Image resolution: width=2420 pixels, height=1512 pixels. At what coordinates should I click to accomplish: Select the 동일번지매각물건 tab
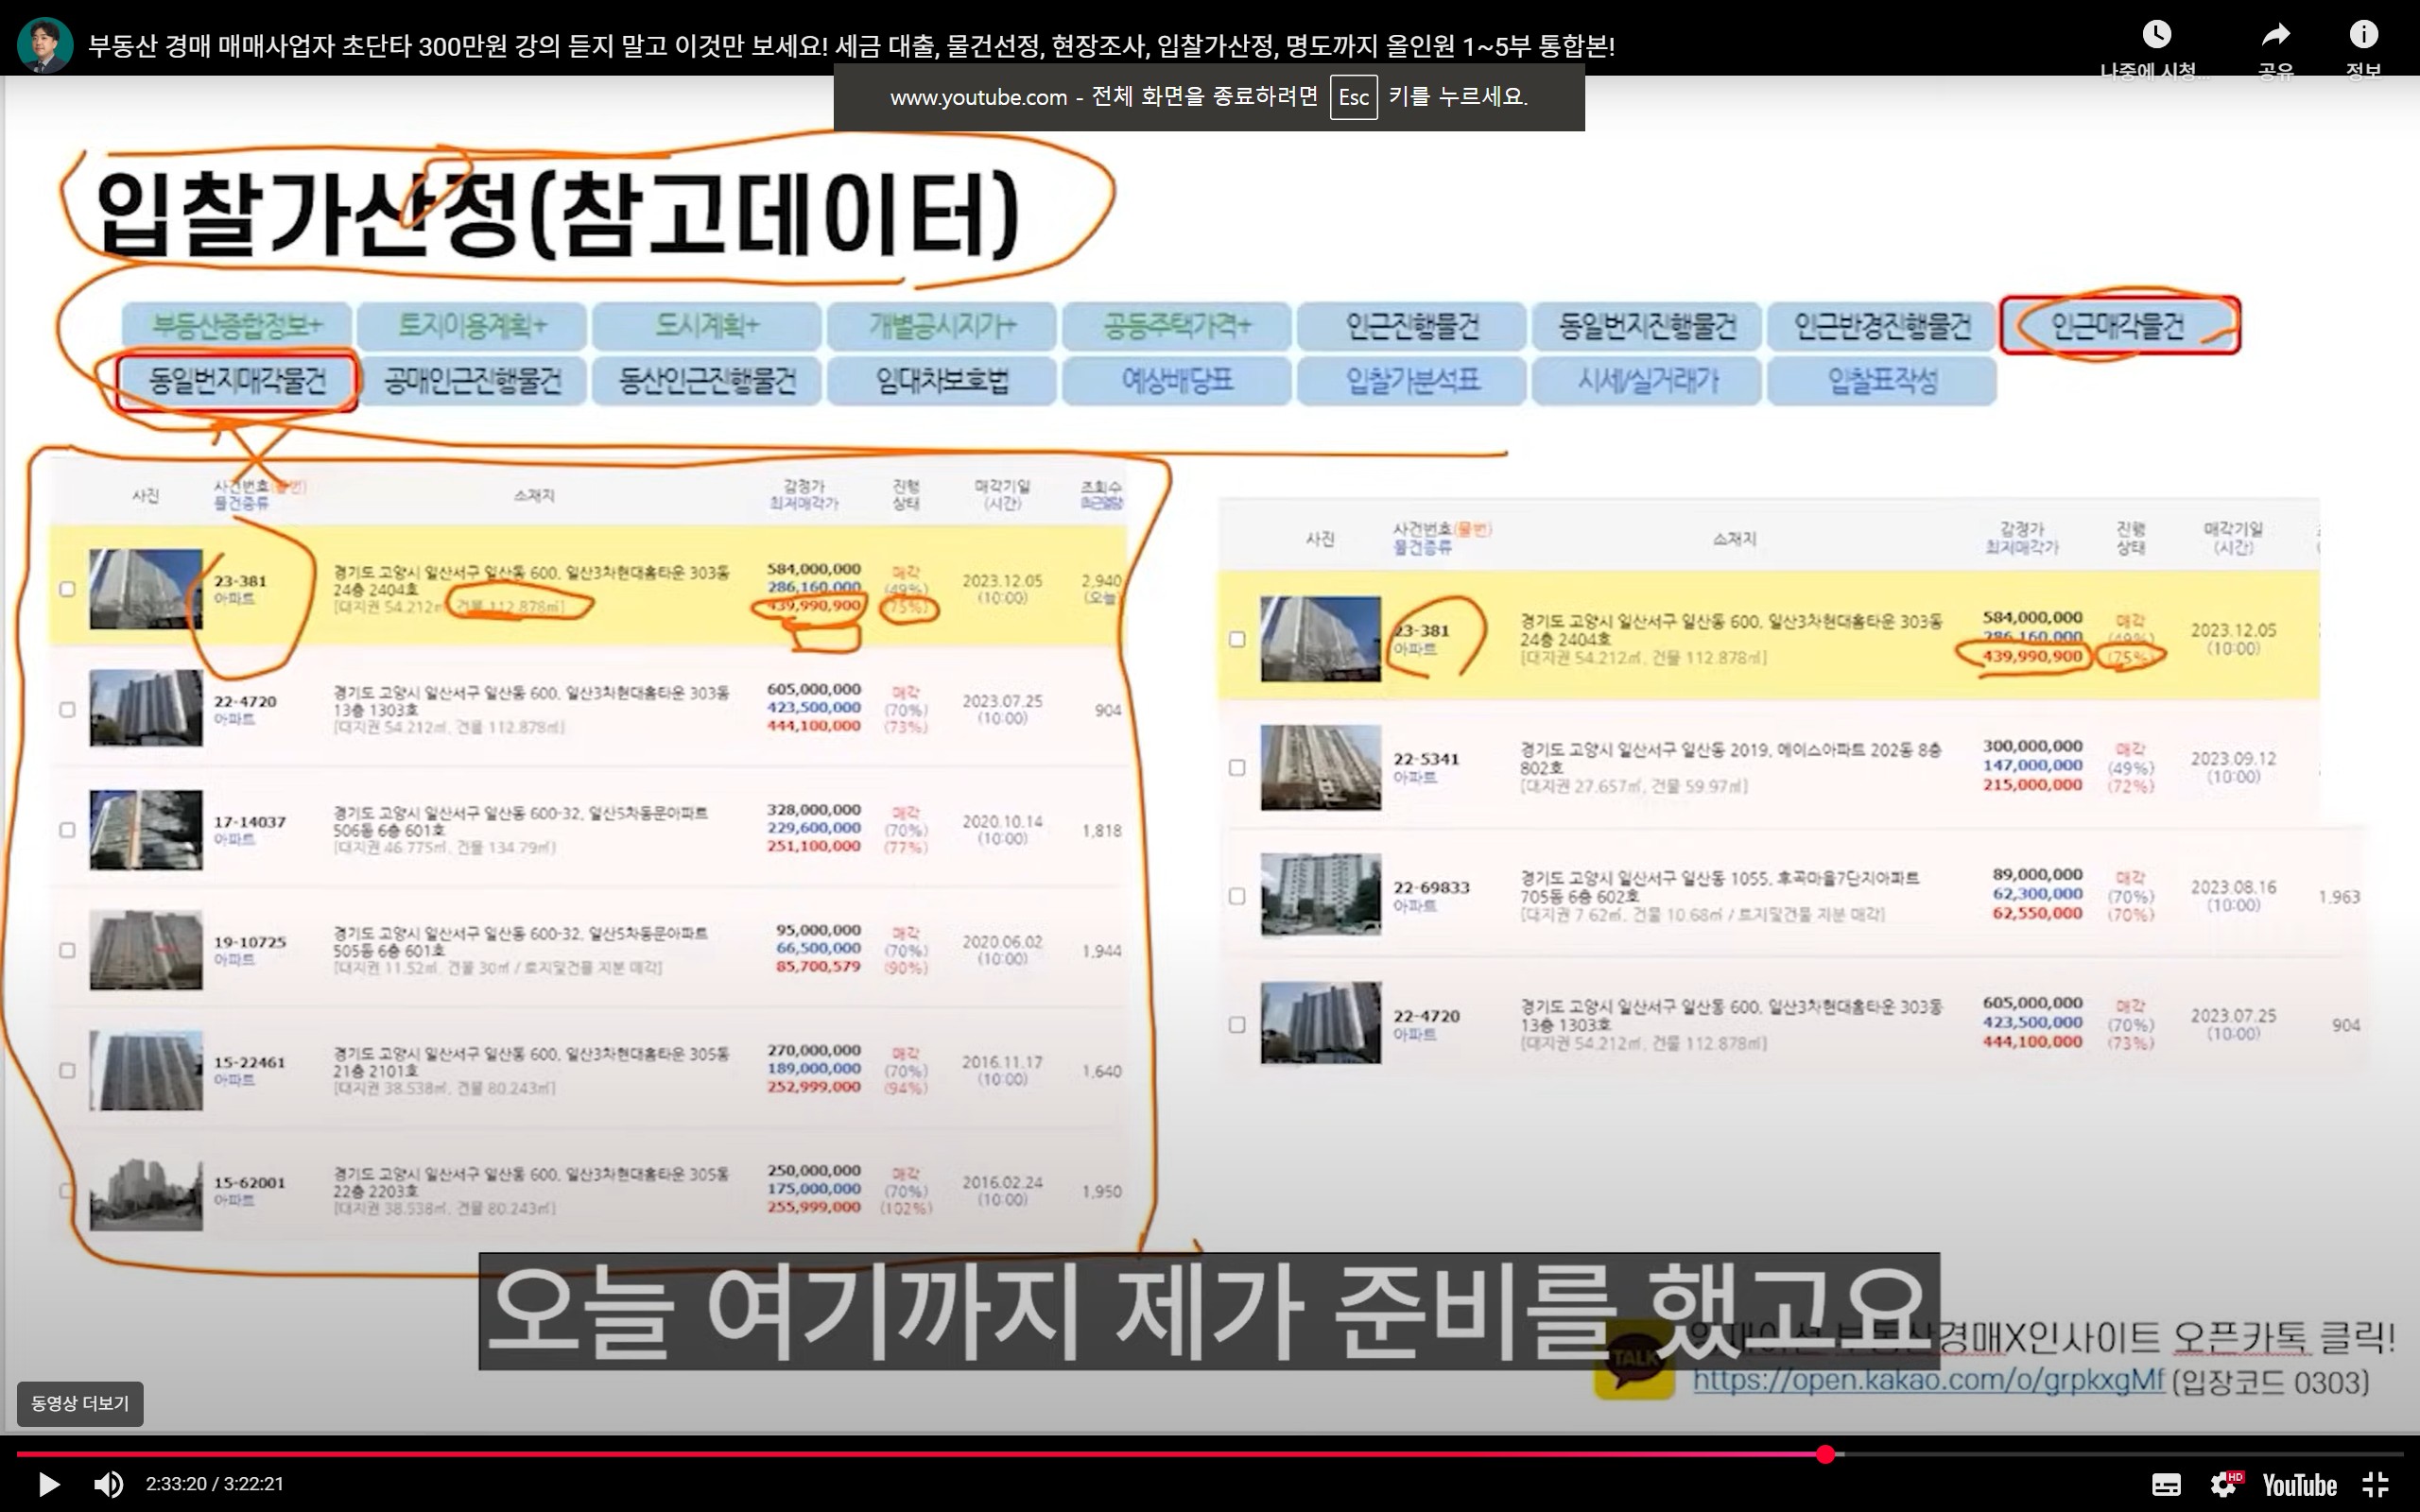tap(237, 381)
